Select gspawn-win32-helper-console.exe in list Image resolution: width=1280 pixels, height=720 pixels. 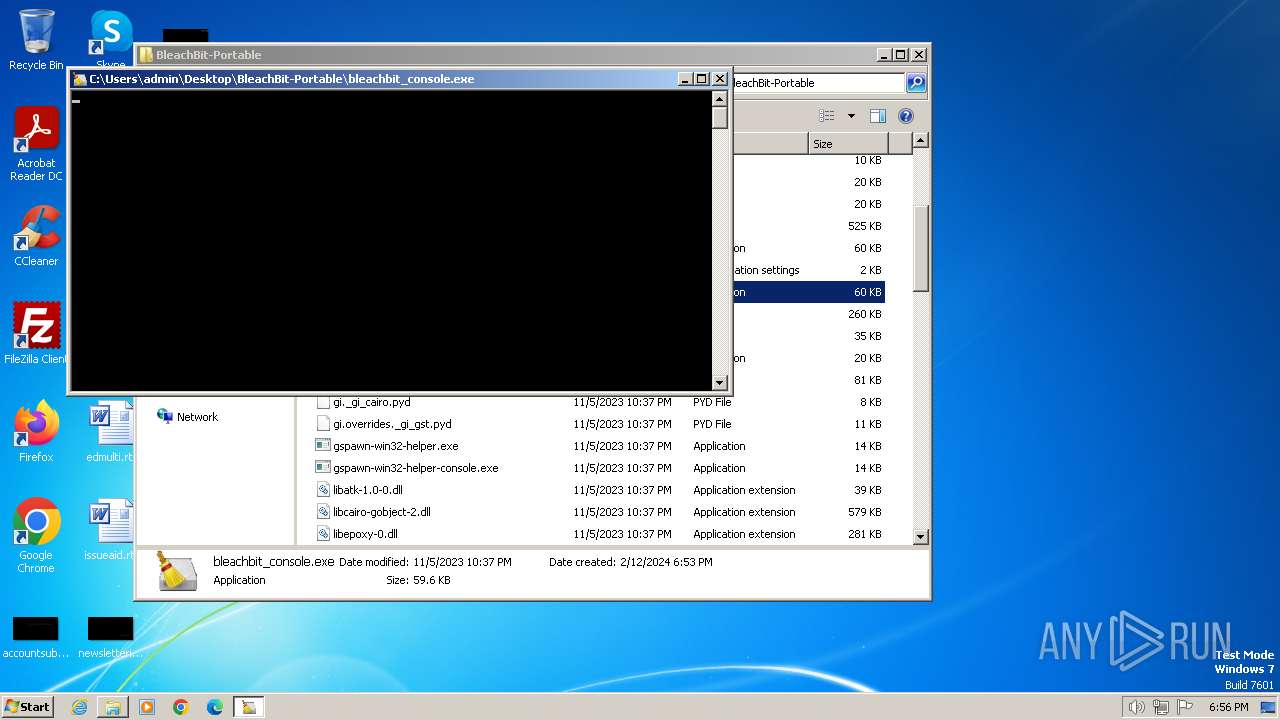(x=415, y=468)
